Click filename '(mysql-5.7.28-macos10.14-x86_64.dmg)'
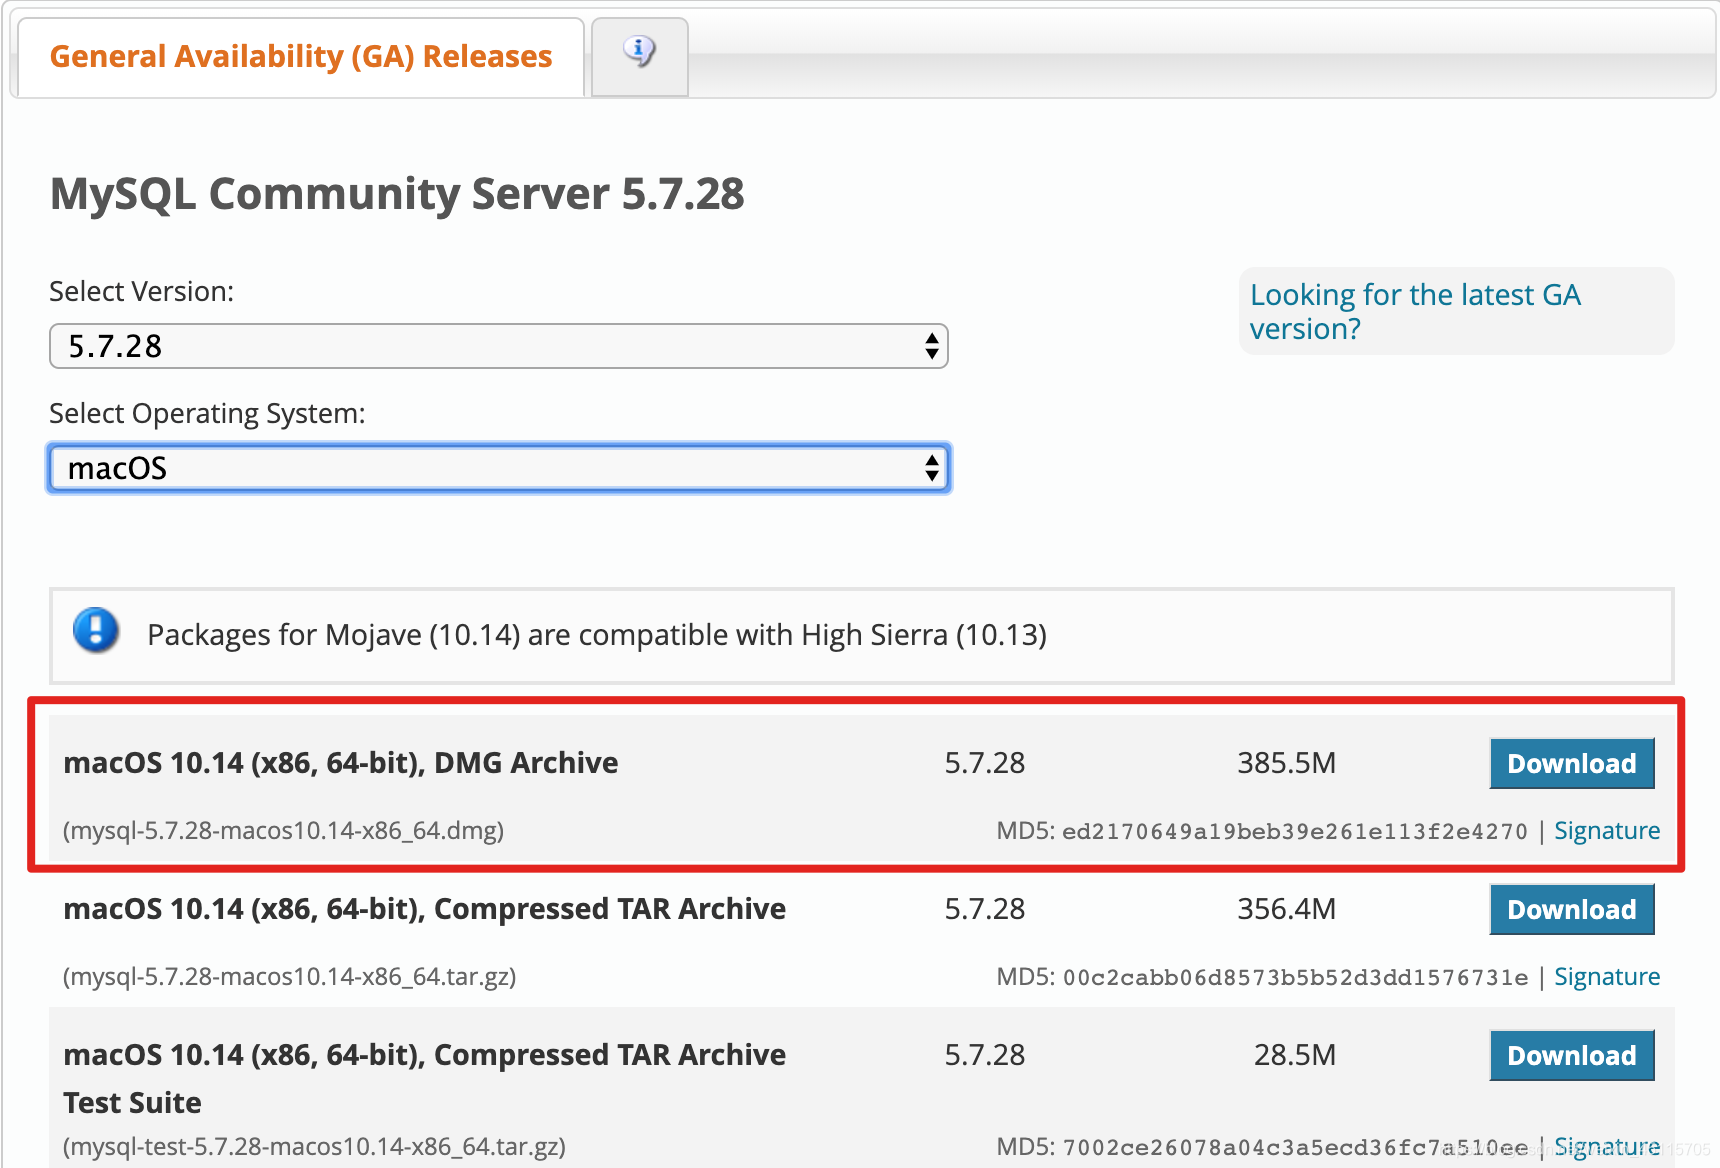 (x=284, y=831)
